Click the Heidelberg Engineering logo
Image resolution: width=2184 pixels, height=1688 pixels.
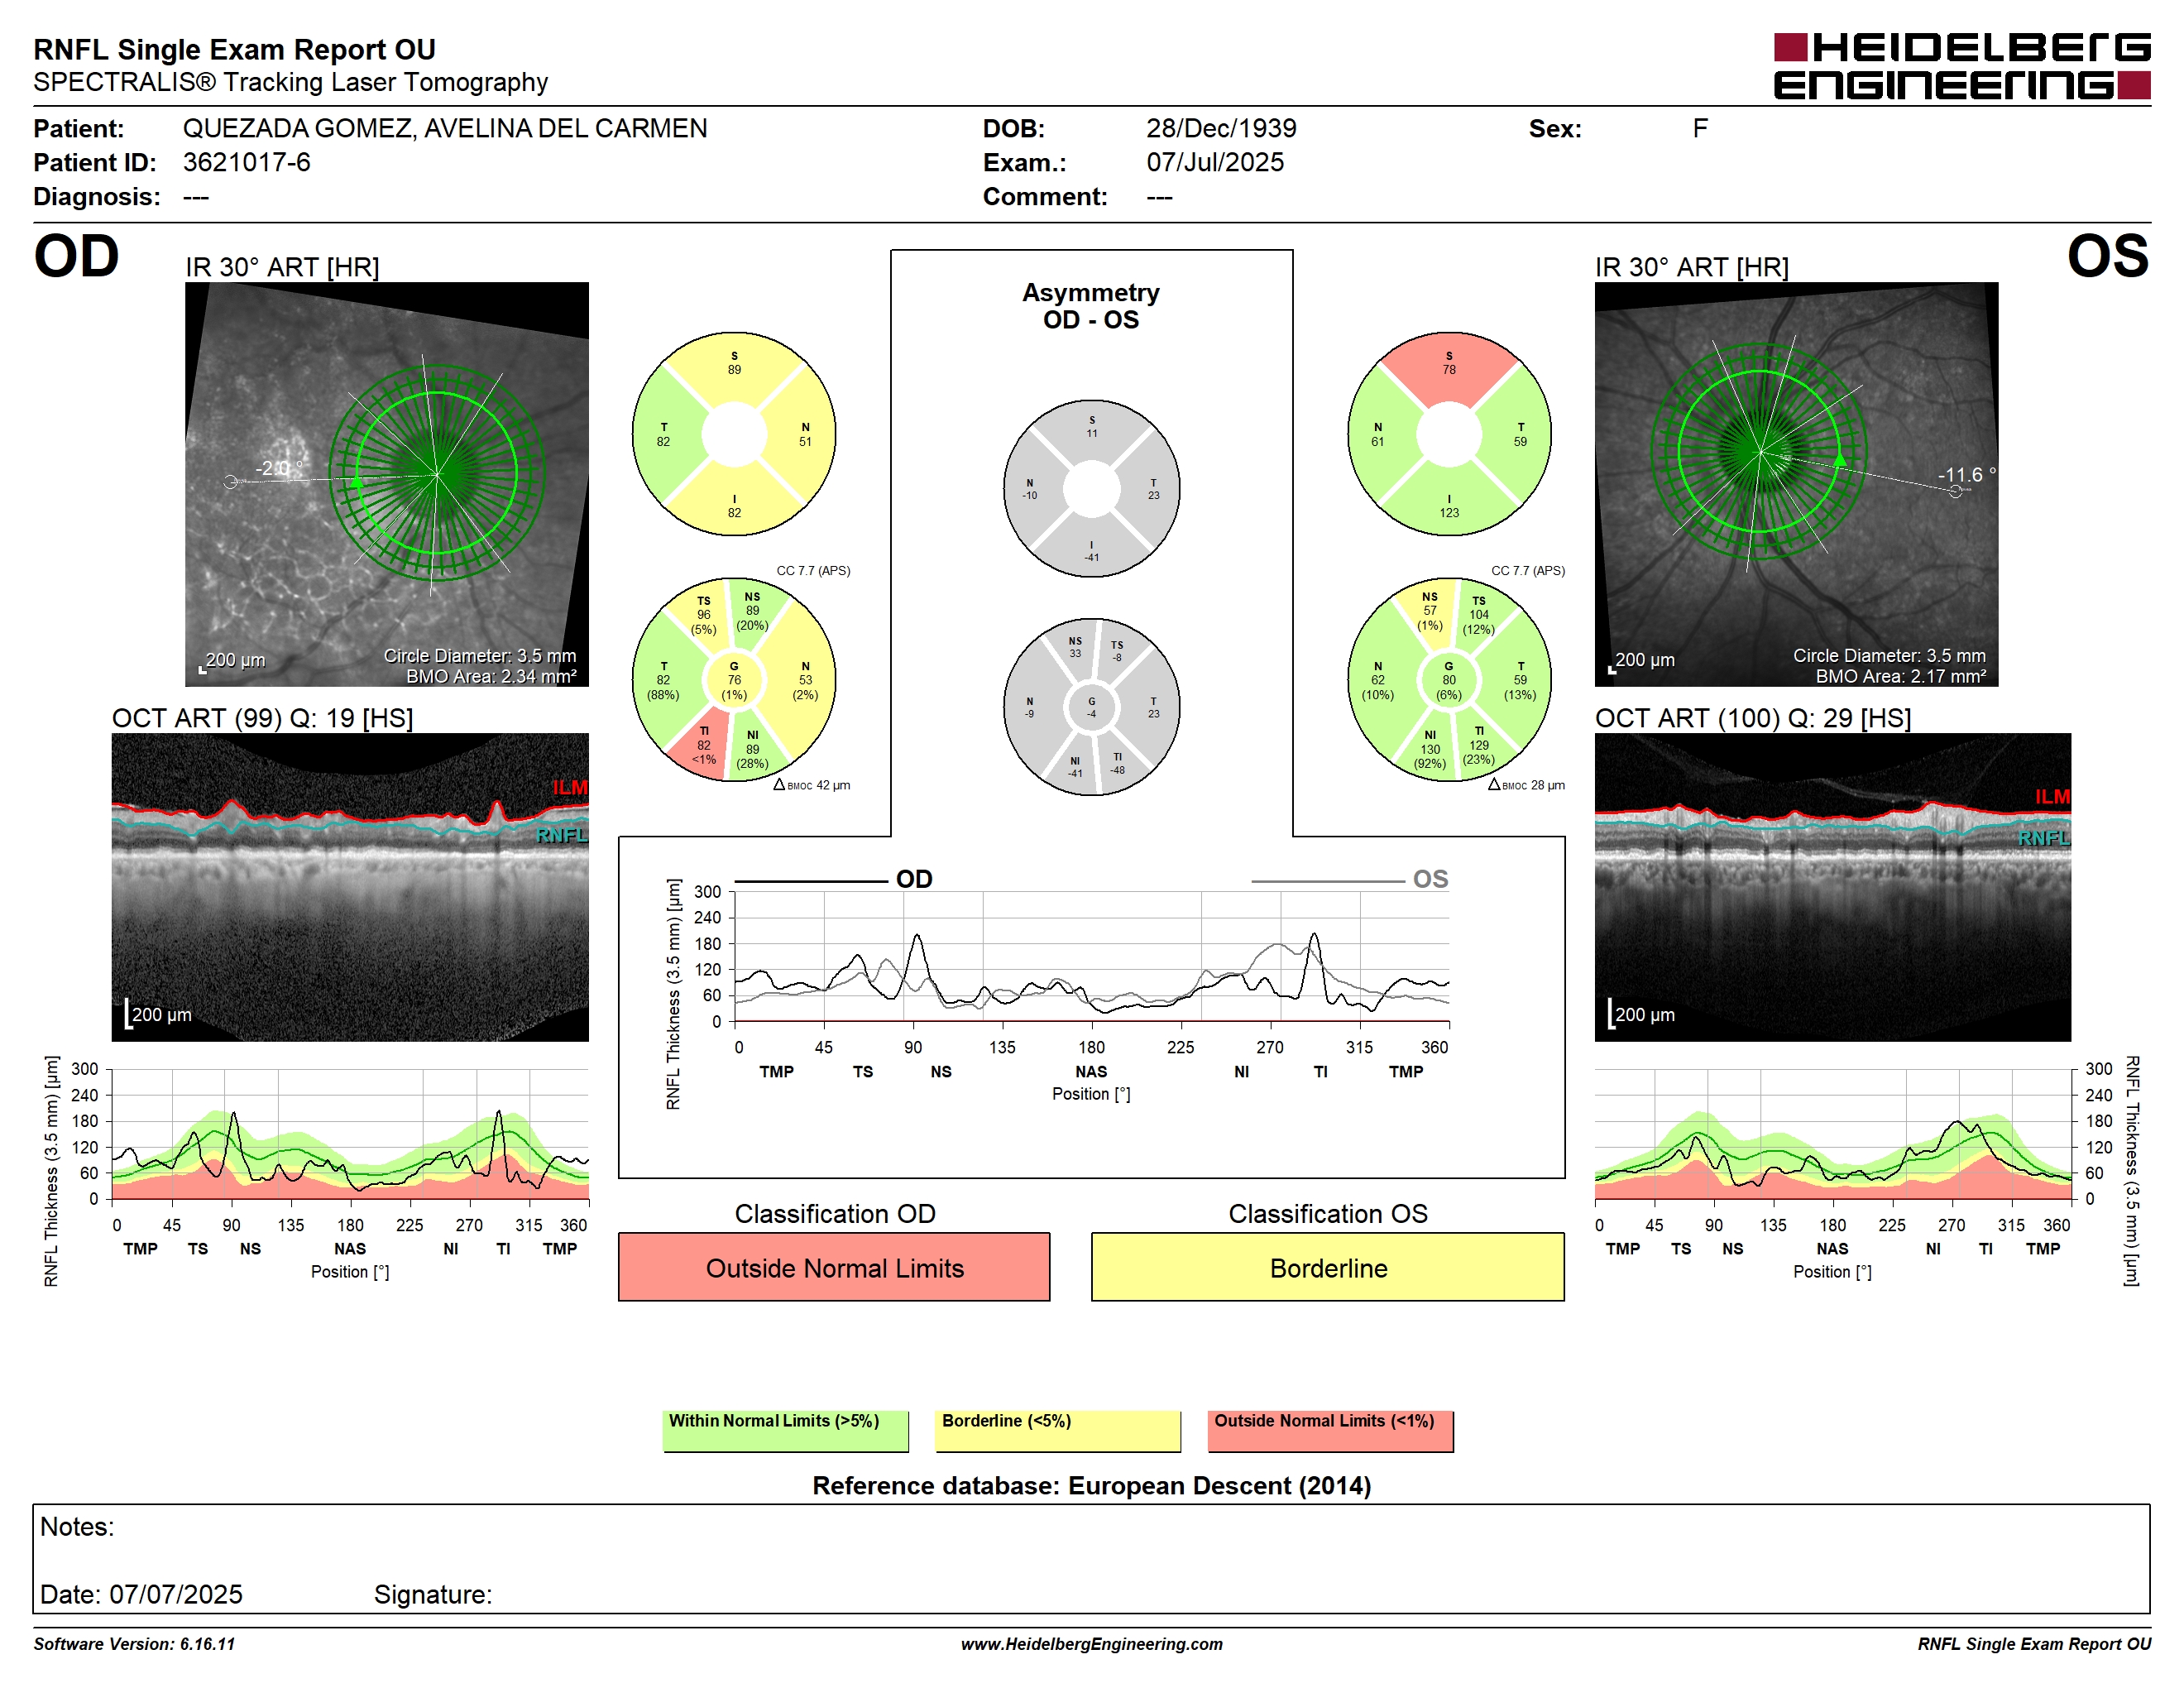click(1961, 66)
